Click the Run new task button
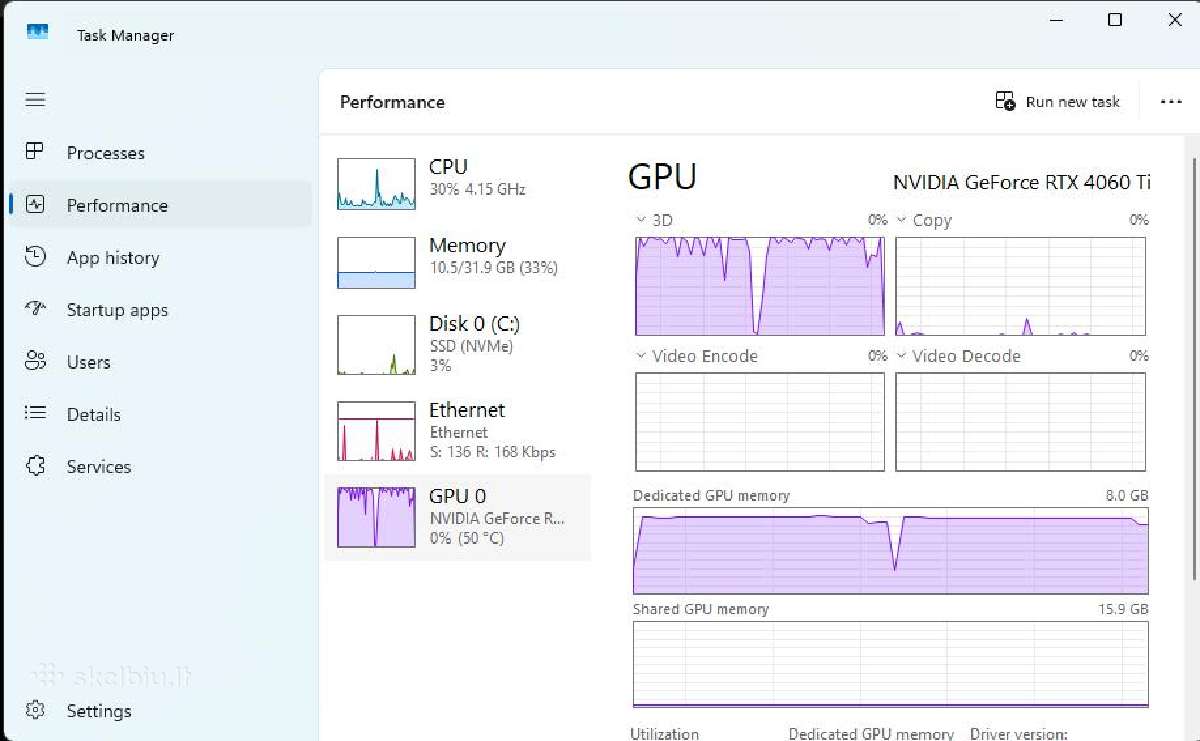Screen dimensions: 1200x741 (1058, 102)
